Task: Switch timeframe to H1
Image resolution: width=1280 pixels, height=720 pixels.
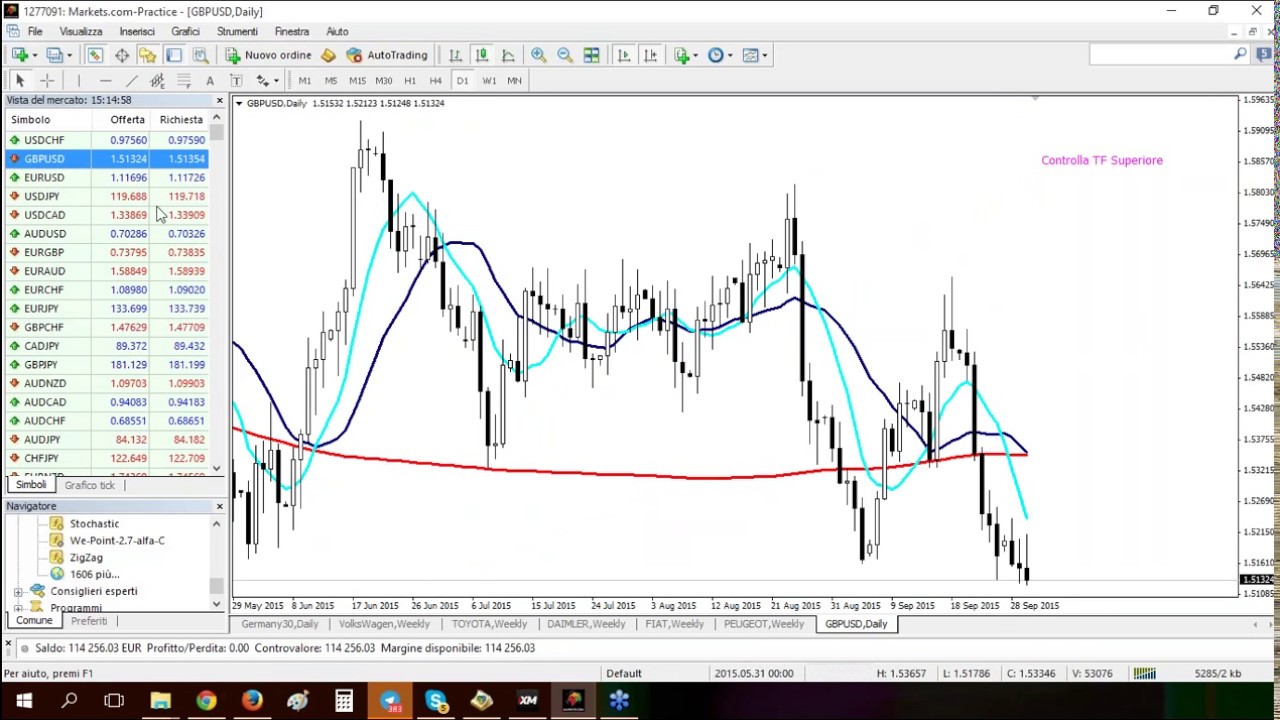Action: pyautogui.click(x=410, y=80)
